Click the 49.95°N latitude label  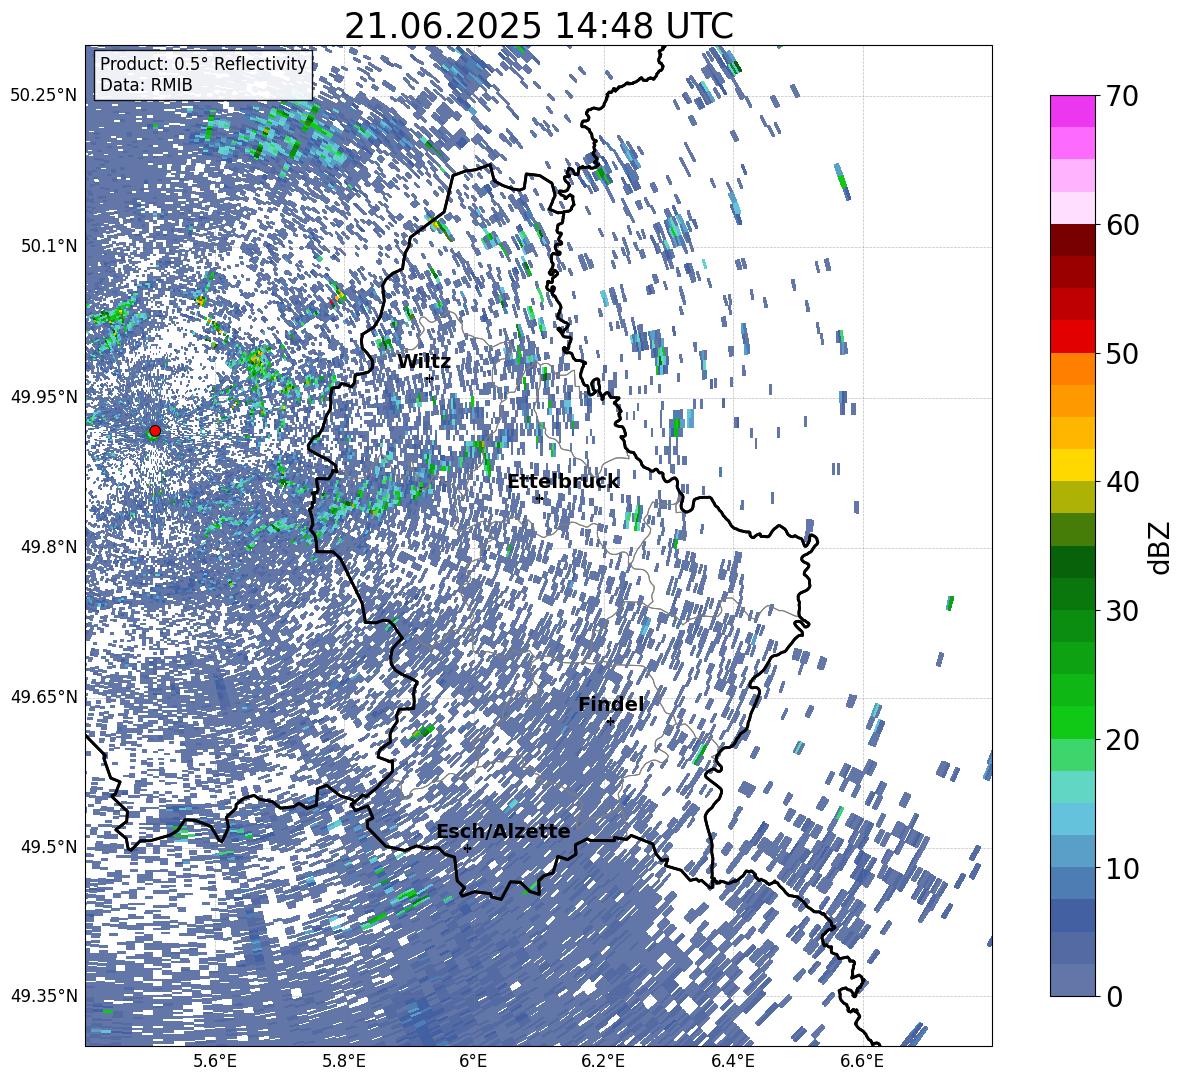44,396
